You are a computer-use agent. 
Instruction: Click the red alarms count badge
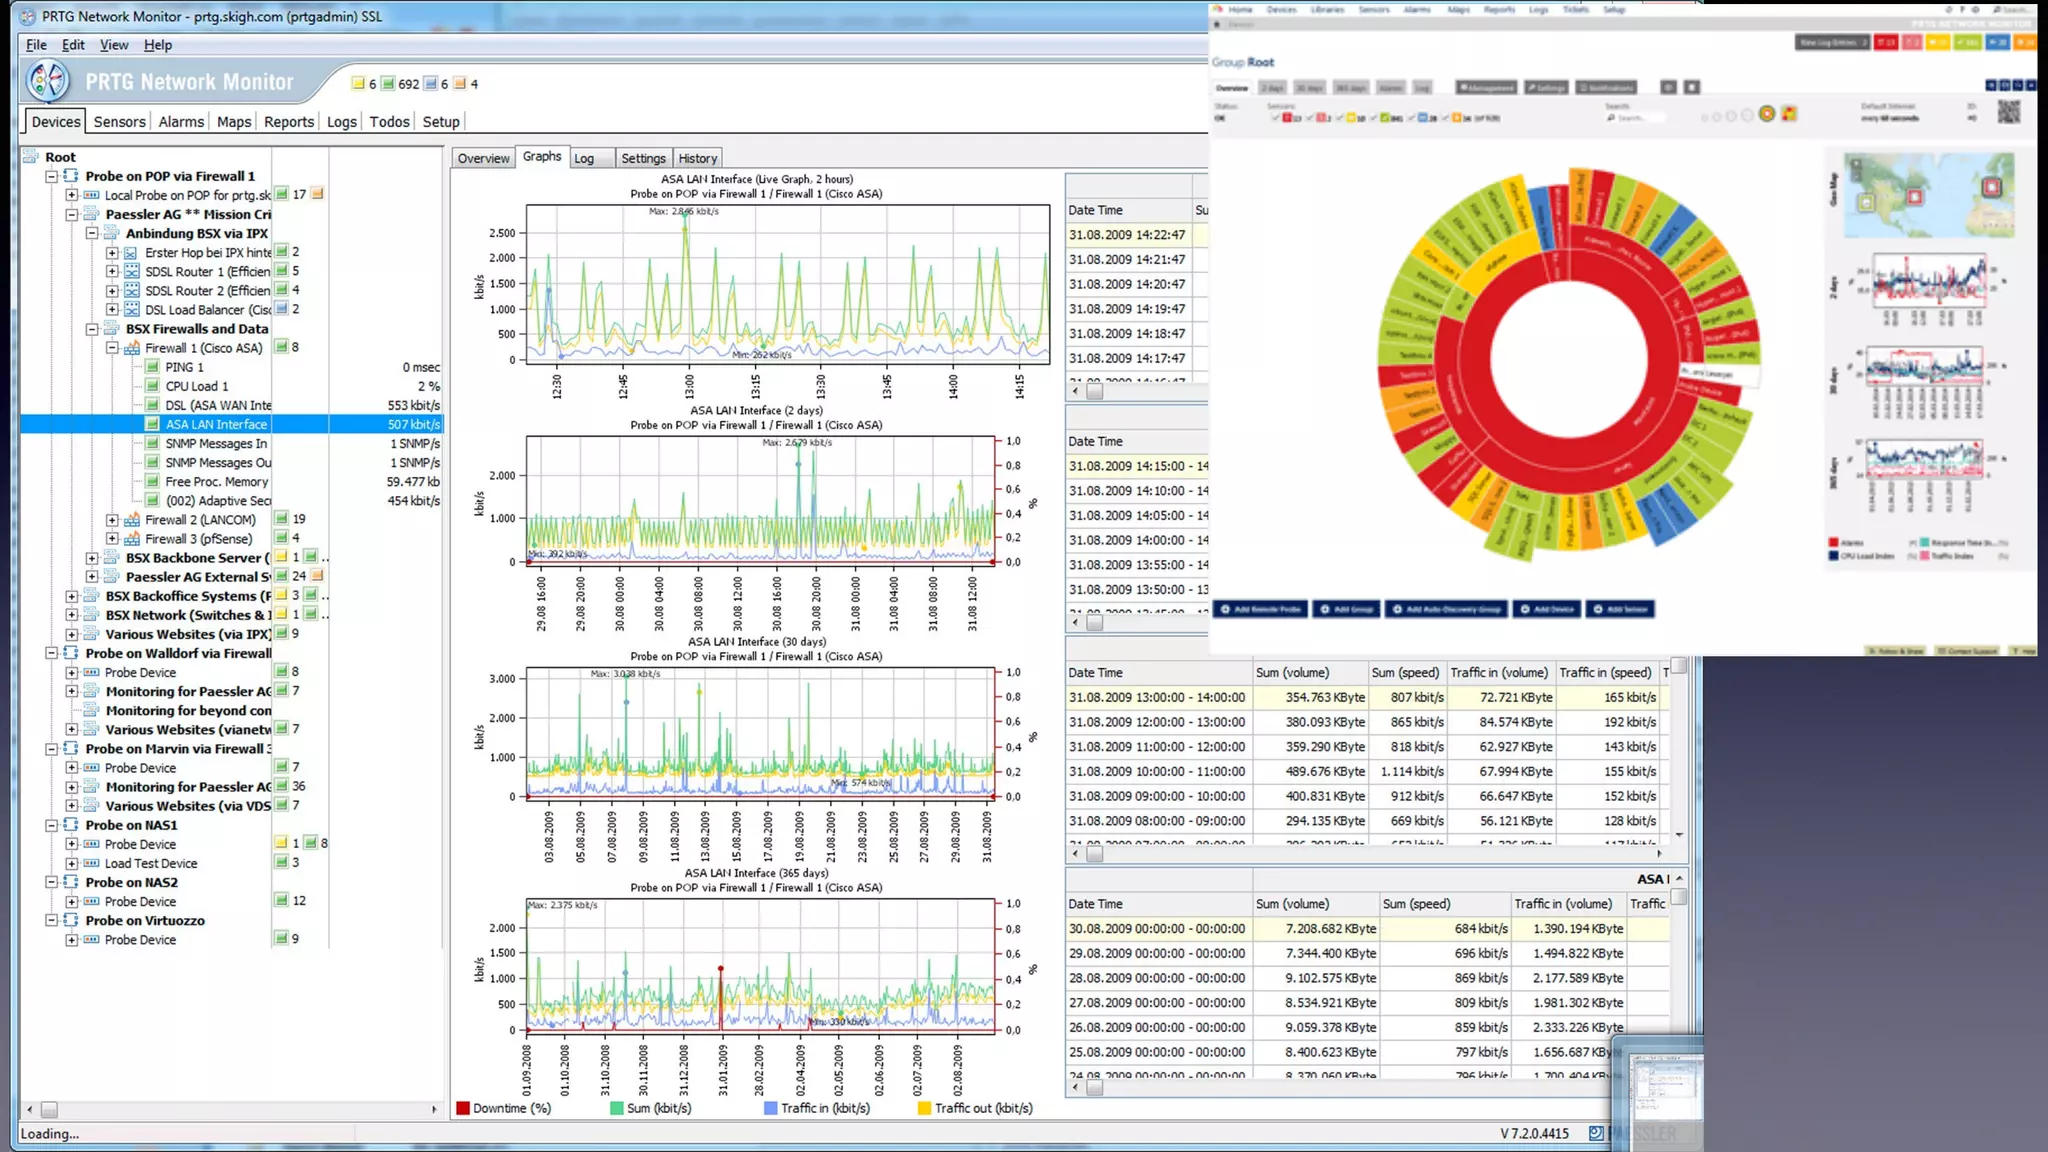[1885, 43]
